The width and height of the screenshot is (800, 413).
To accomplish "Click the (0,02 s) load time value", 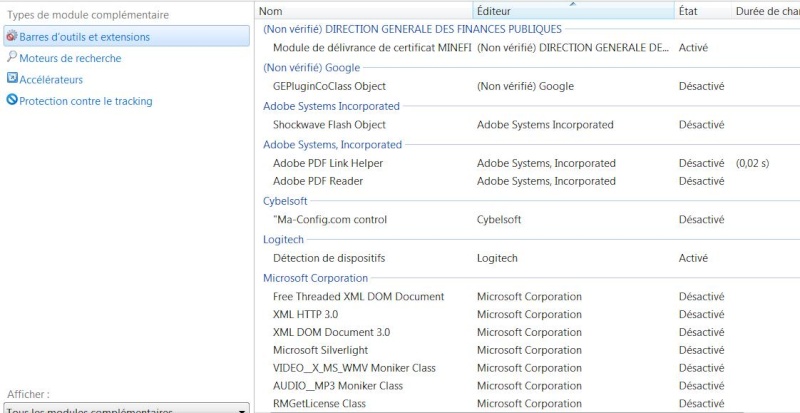I will tap(752, 163).
